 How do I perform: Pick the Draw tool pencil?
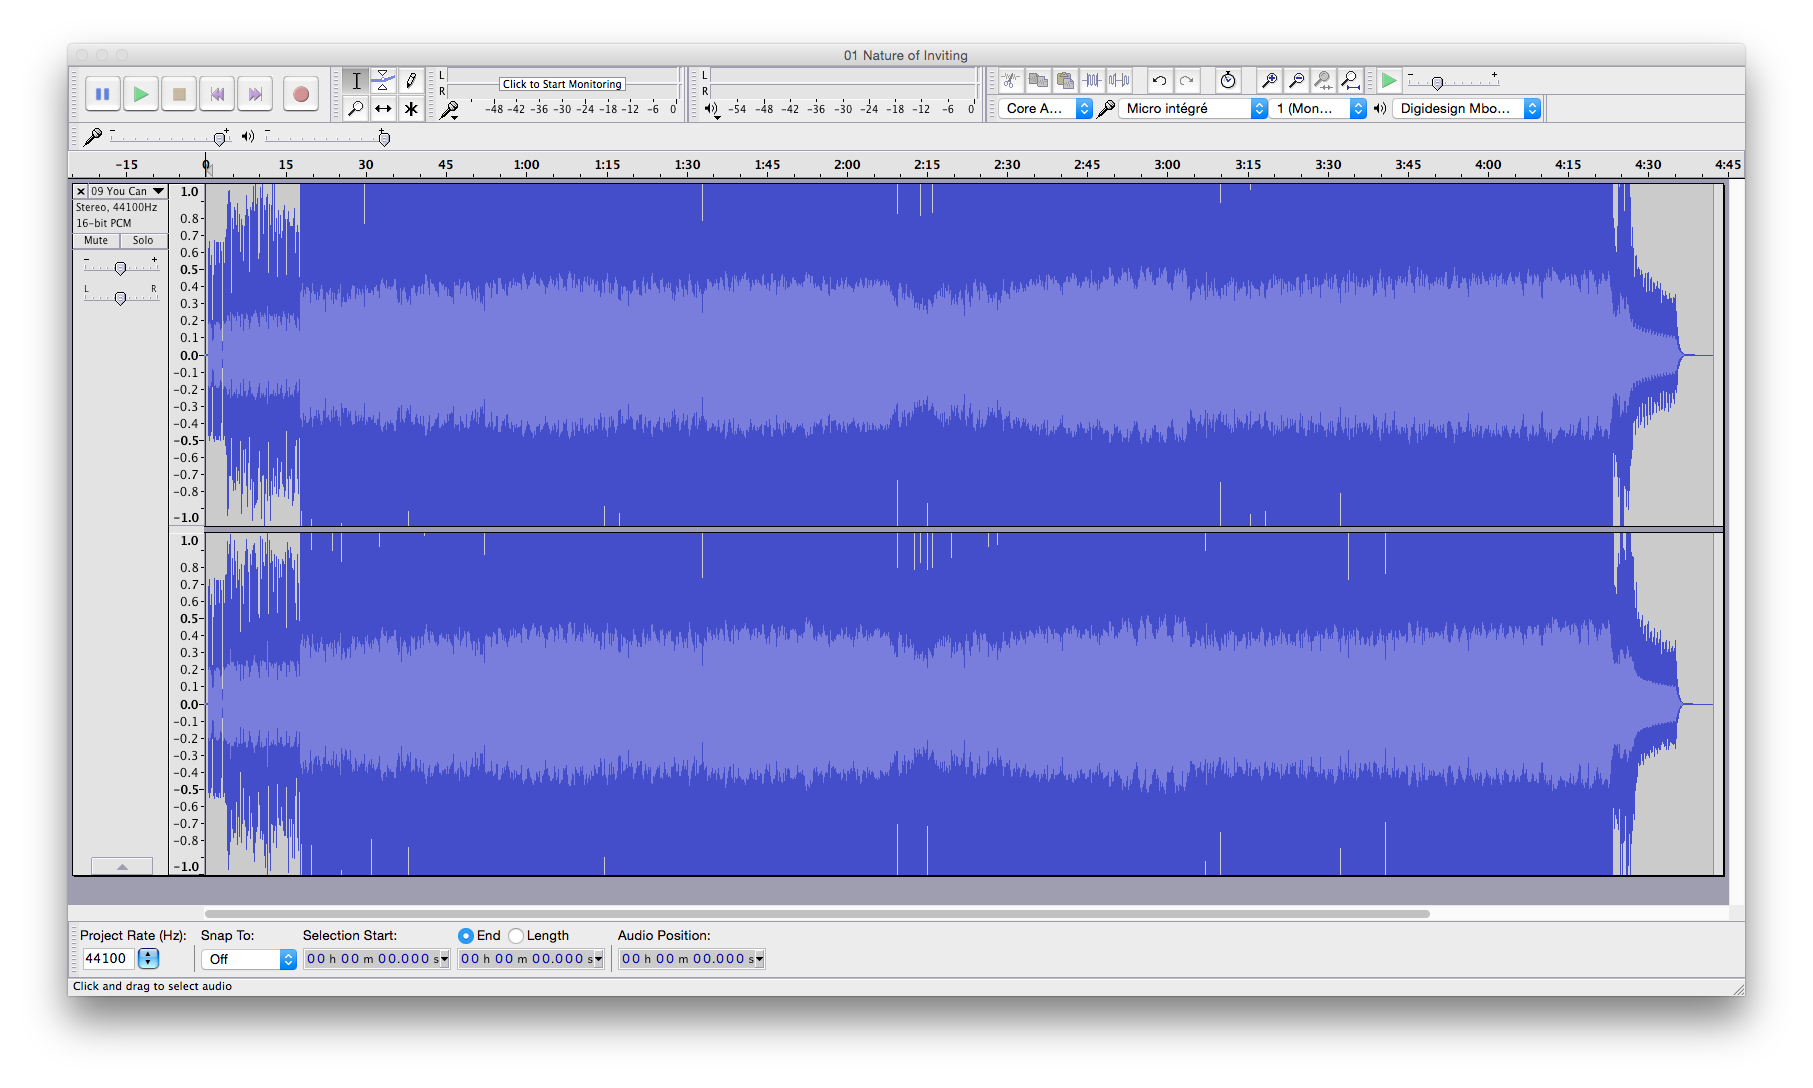tap(411, 80)
